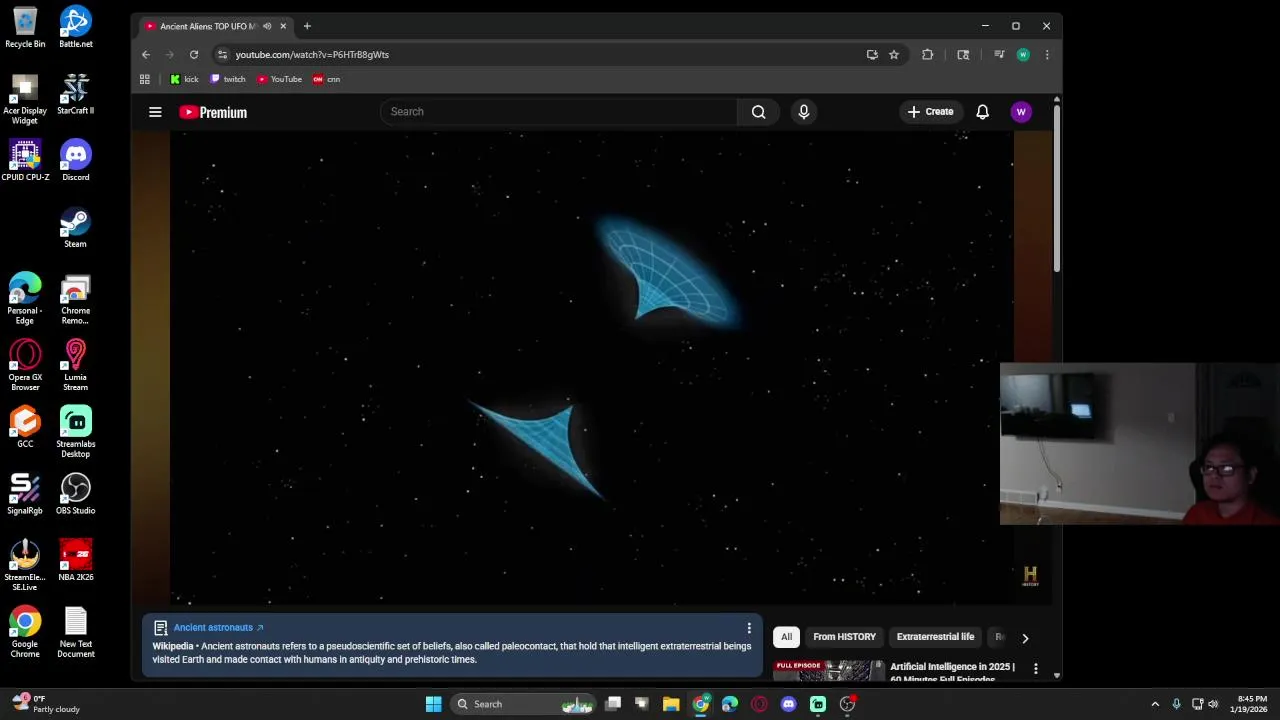The image size is (1280, 720).
Task: Select the Streamlabs Desktop icon
Action: pos(76,432)
